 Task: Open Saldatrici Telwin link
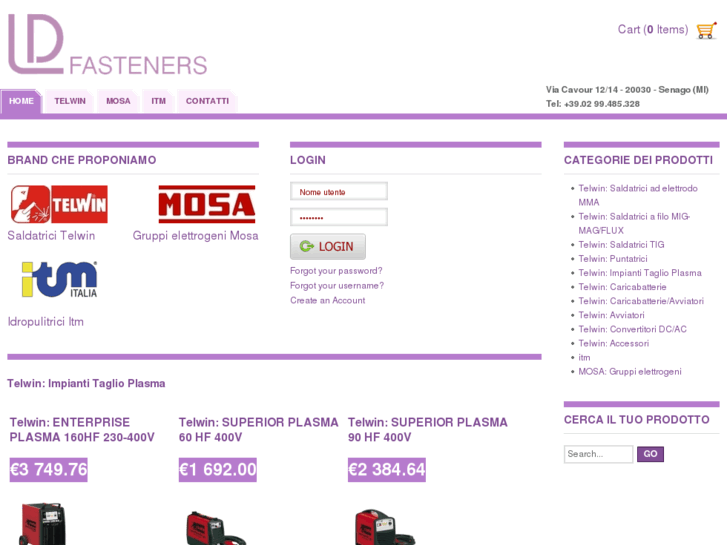pyautogui.click(x=51, y=236)
